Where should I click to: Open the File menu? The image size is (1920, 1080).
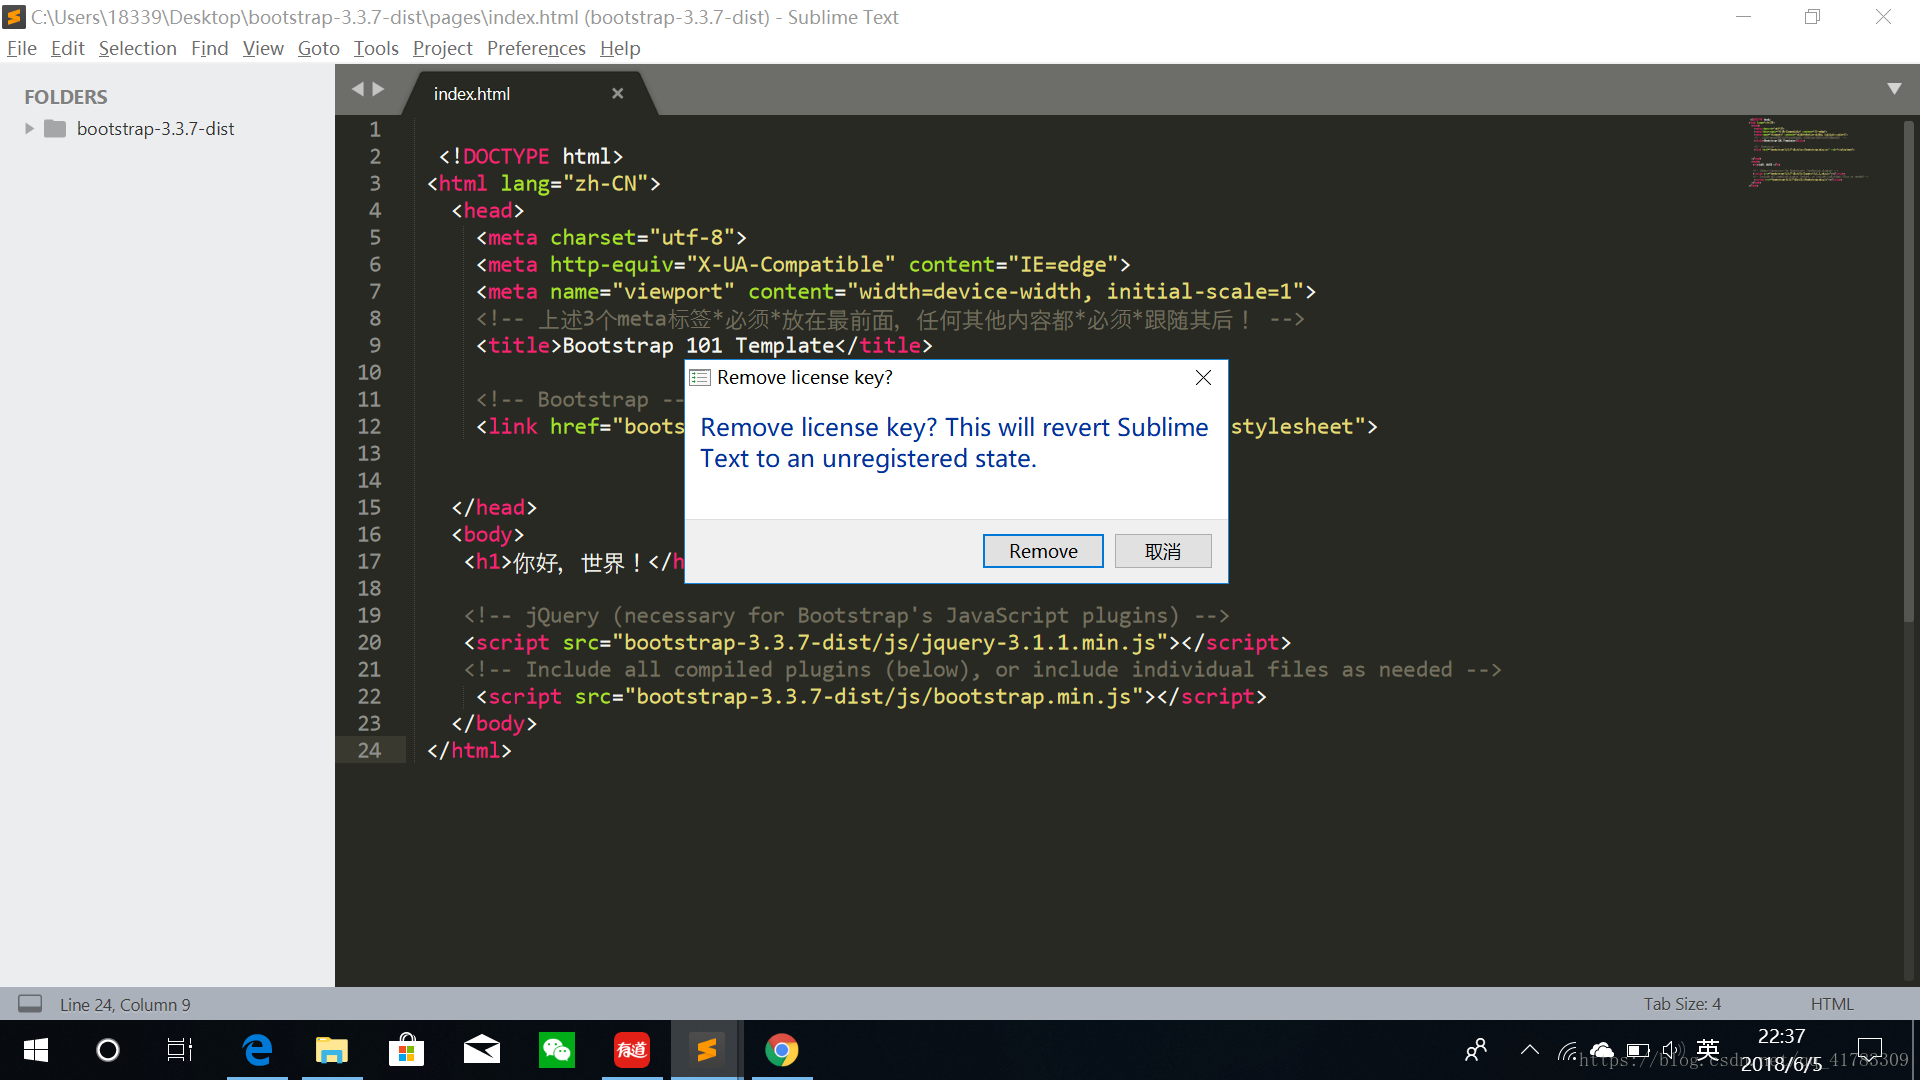coord(21,48)
